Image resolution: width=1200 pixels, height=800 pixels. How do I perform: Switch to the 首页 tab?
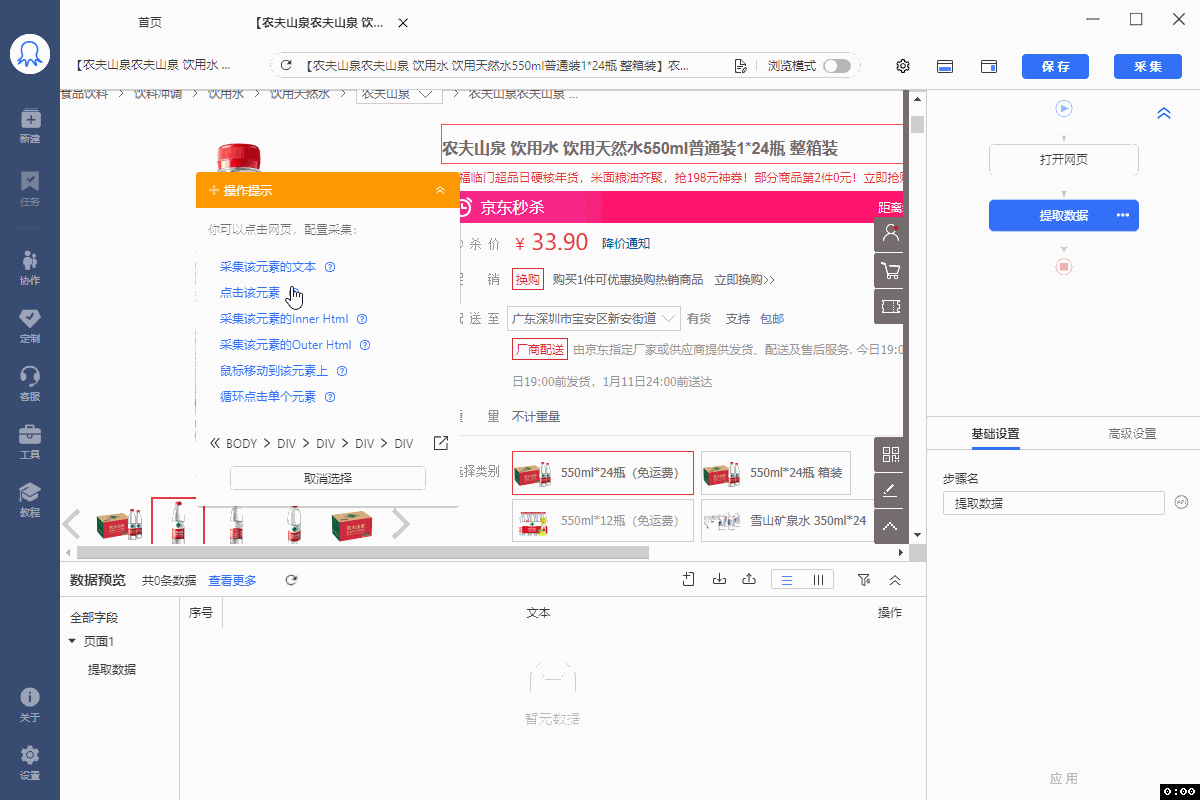[150, 22]
